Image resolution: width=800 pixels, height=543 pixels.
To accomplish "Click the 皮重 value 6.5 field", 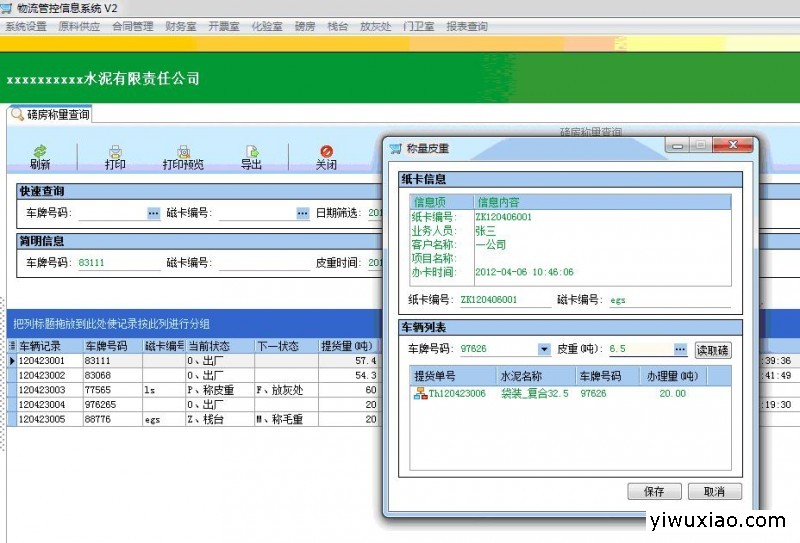I will [640, 349].
